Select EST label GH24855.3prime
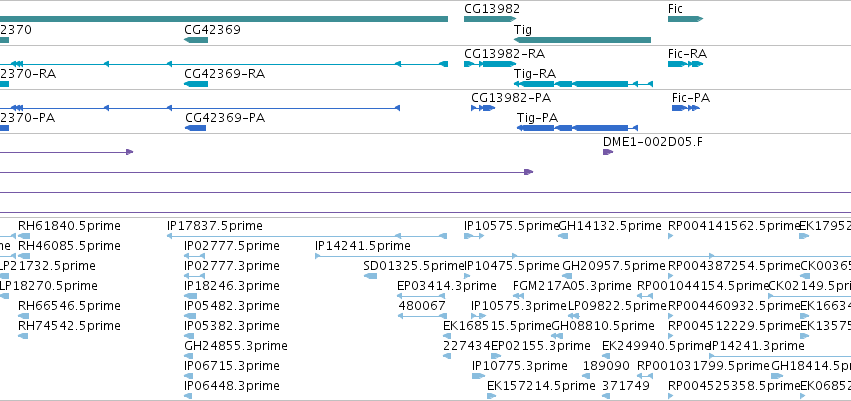The height and width of the screenshot is (401, 851). click(x=236, y=346)
